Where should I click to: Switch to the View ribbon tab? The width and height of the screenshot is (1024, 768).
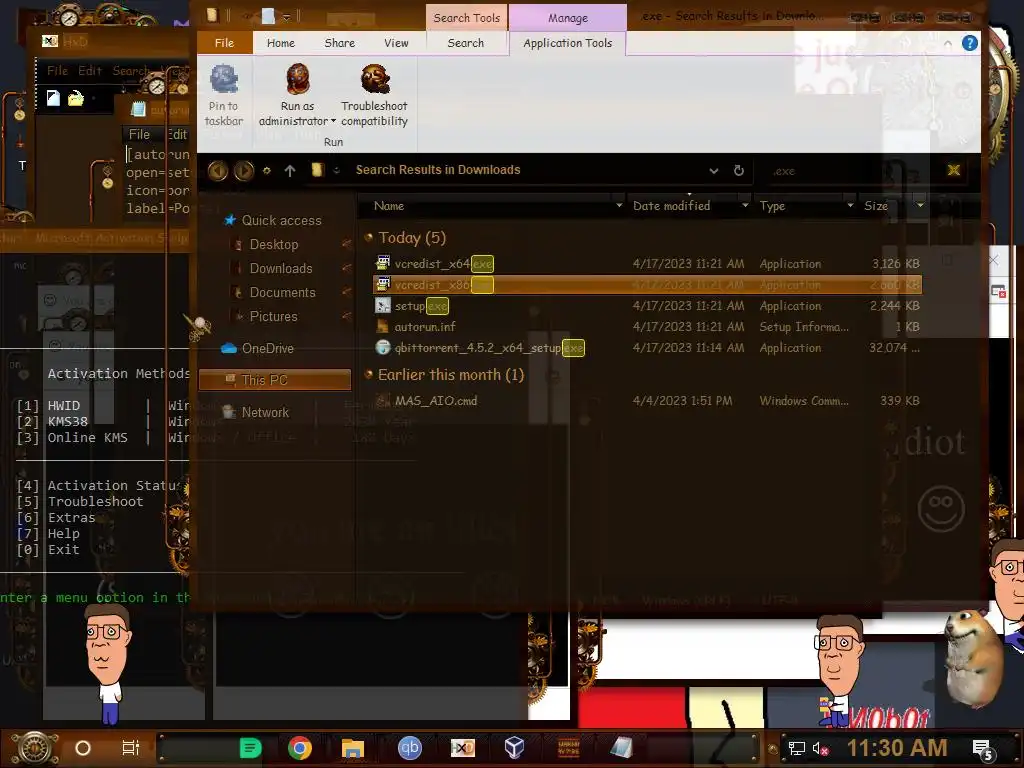(396, 43)
